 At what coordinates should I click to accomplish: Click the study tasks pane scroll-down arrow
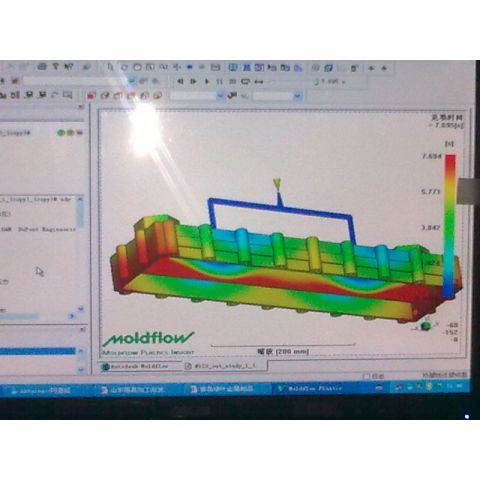click(80, 309)
